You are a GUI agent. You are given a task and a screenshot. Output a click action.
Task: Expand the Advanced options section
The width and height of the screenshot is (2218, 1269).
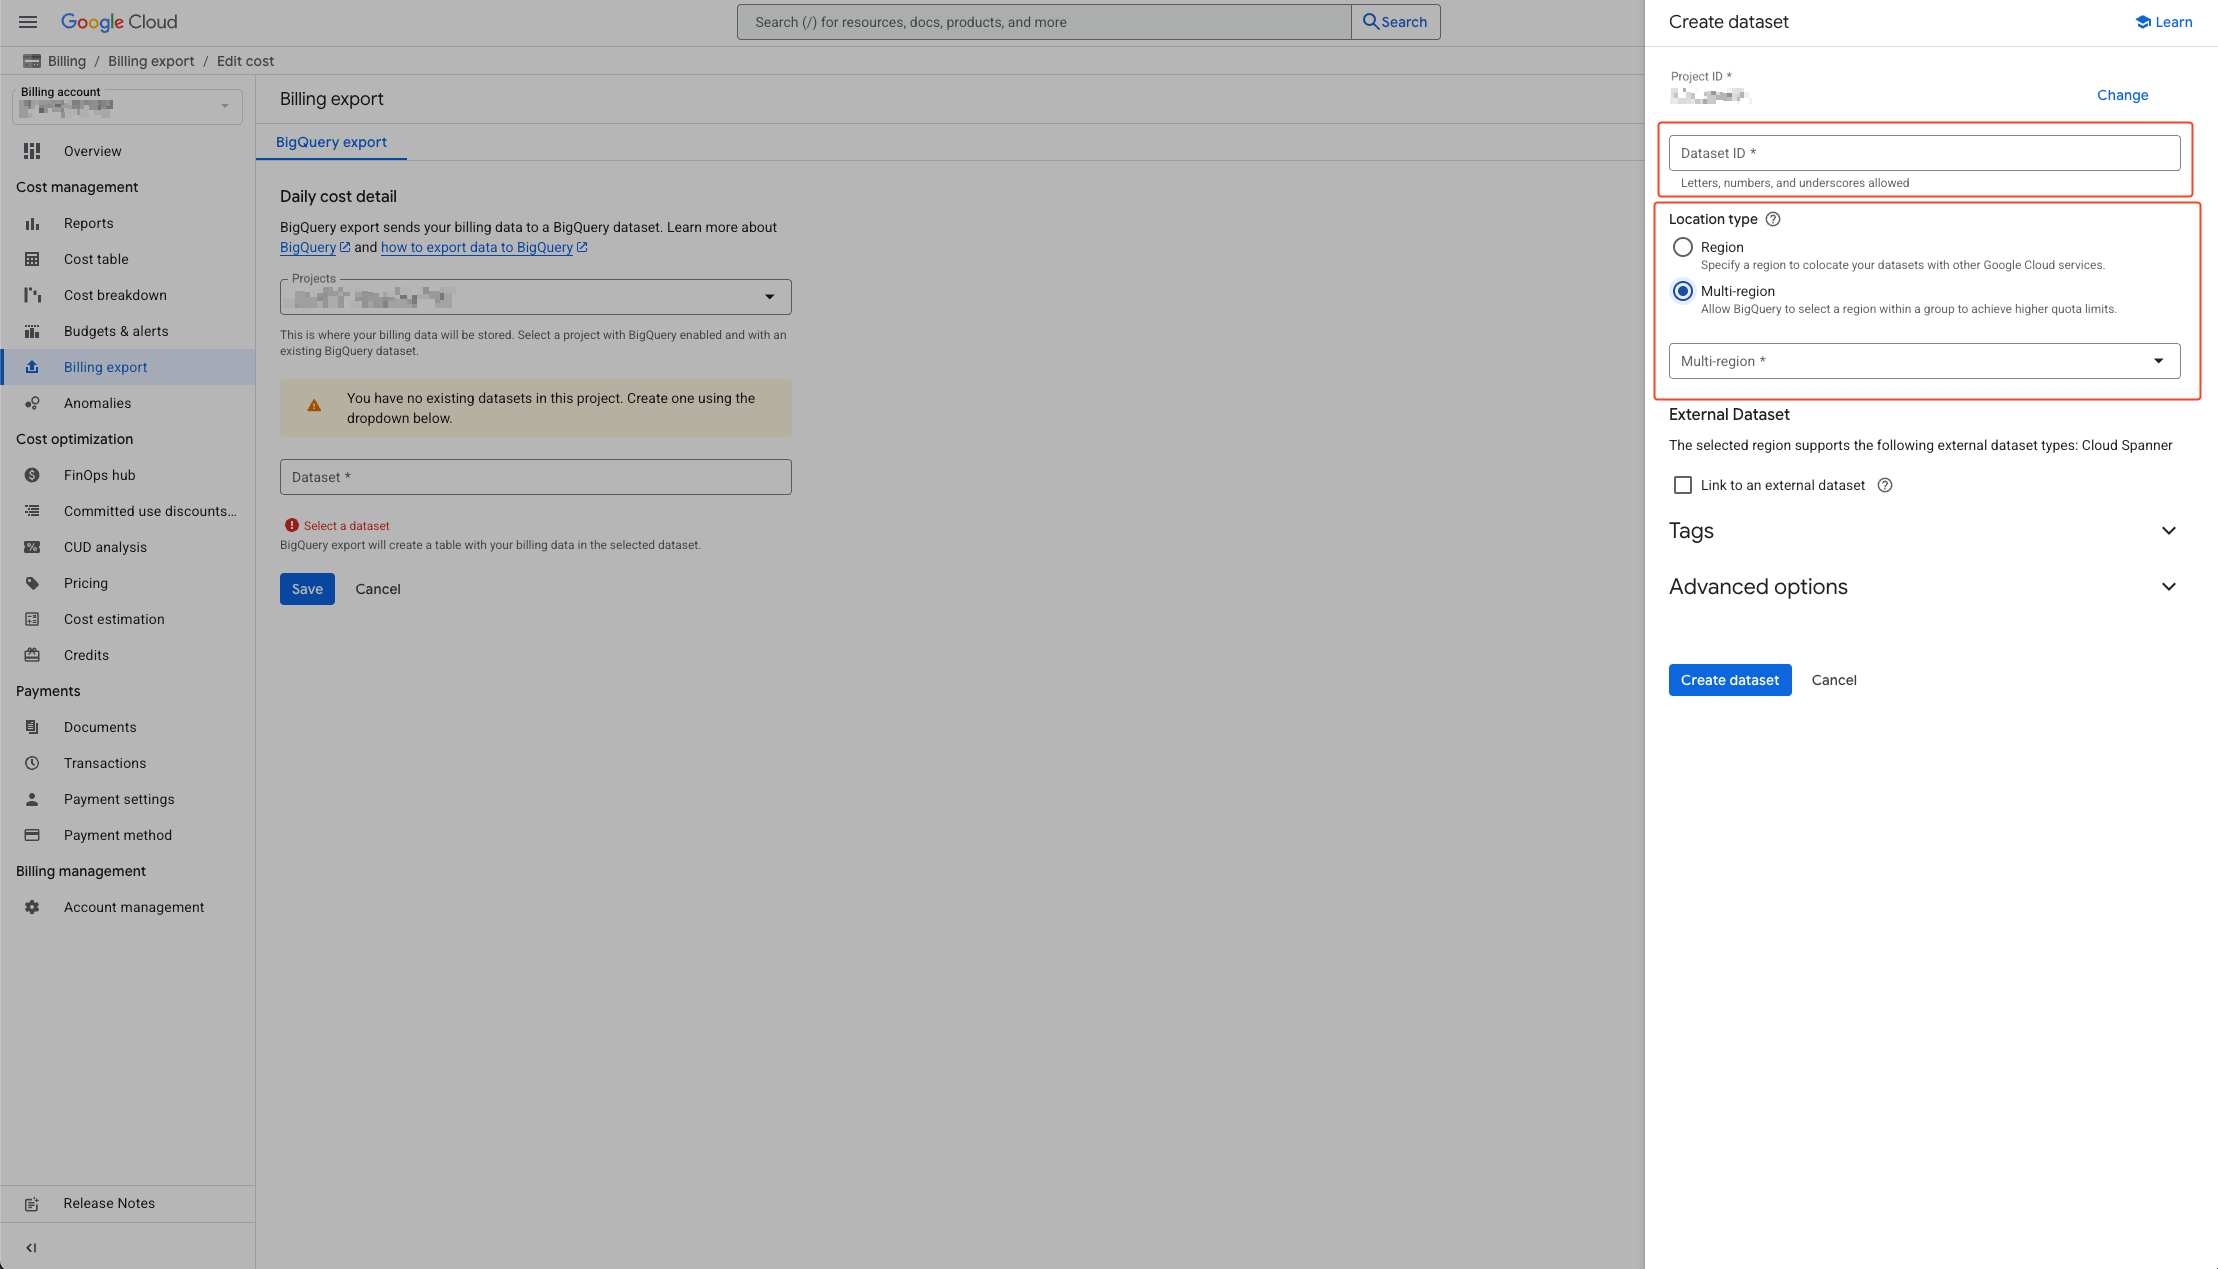[1924, 587]
